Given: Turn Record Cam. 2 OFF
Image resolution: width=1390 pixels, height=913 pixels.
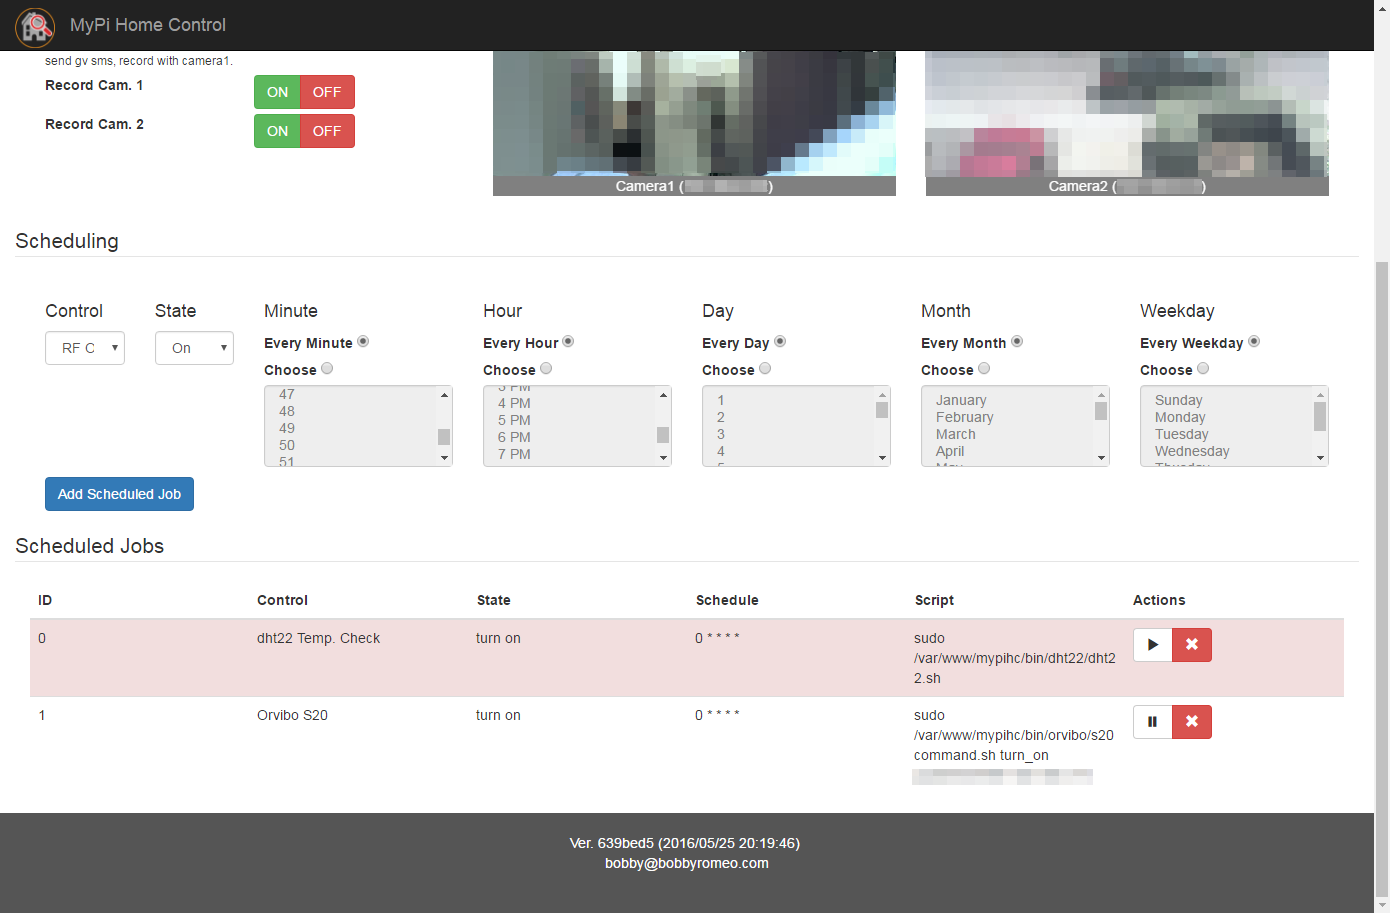Looking at the screenshot, I should coord(327,131).
